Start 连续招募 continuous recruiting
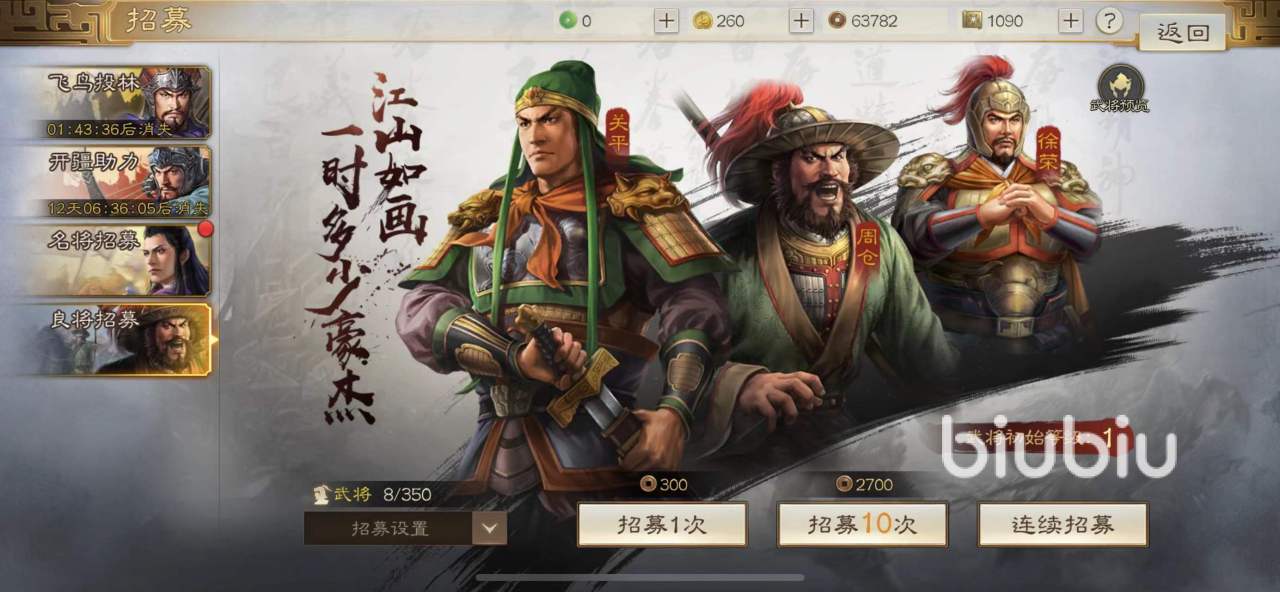This screenshot has width=1280, height=592. point(1063,524)
